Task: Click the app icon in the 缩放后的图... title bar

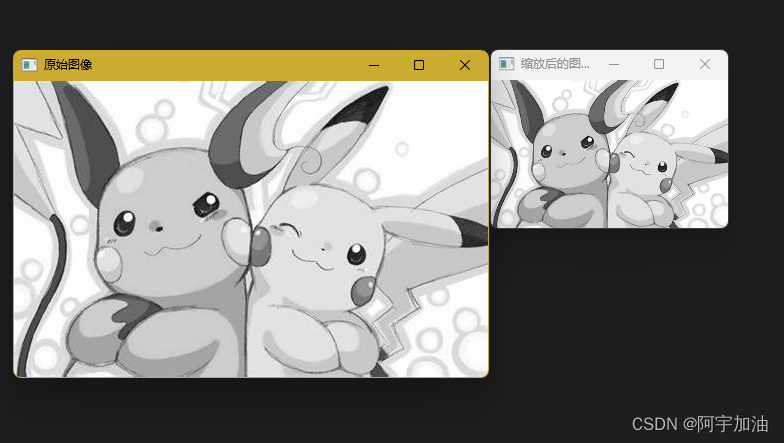Action: coord(506,64)
